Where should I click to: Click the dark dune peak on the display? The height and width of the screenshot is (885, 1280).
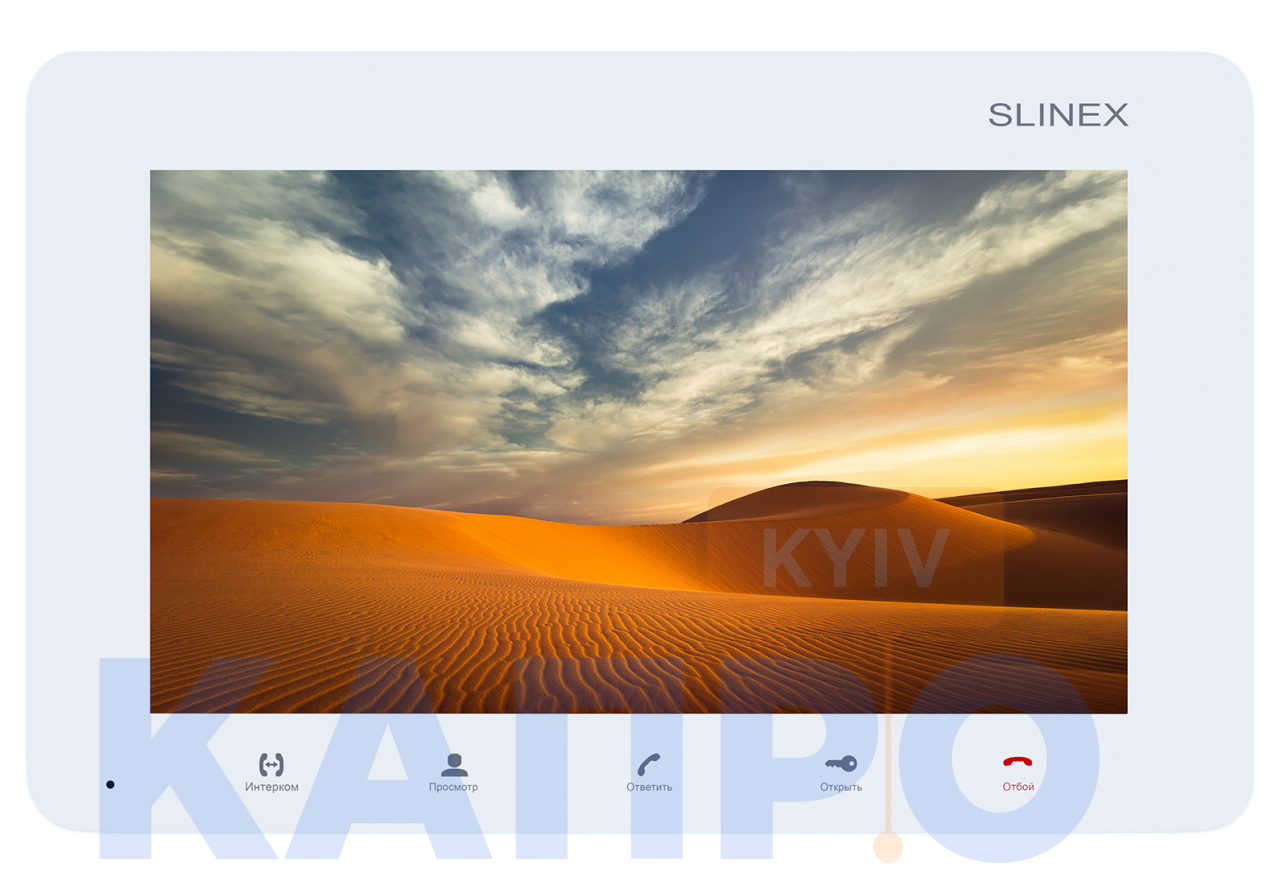[x=810, y=497]
